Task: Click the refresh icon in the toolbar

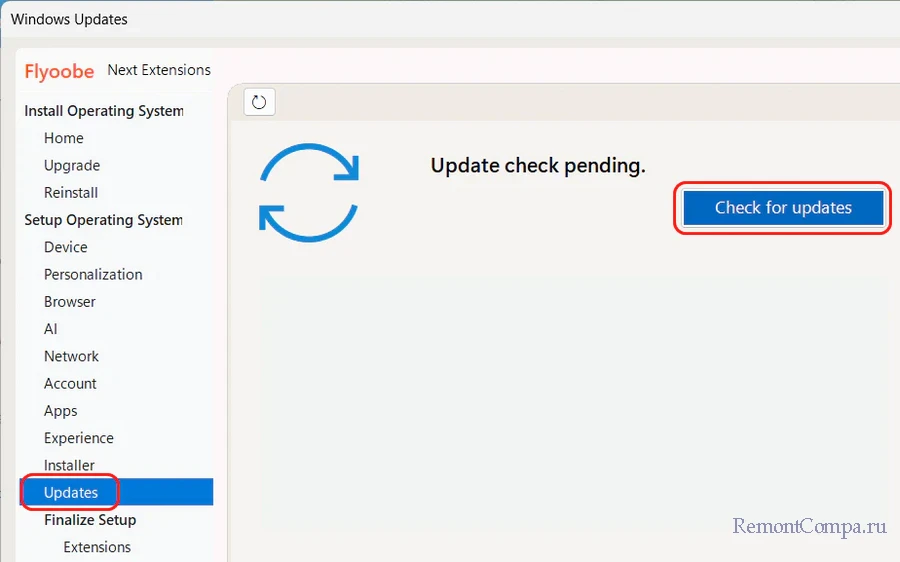Action: [x=259, y=101]
